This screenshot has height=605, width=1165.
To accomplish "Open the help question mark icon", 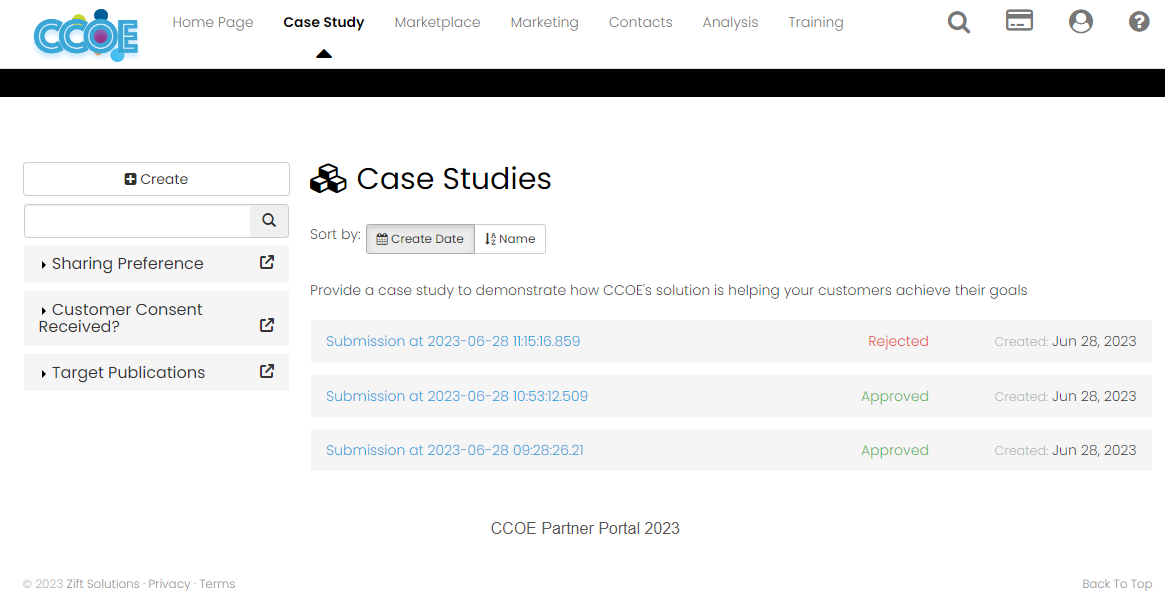I will 1139,22.
